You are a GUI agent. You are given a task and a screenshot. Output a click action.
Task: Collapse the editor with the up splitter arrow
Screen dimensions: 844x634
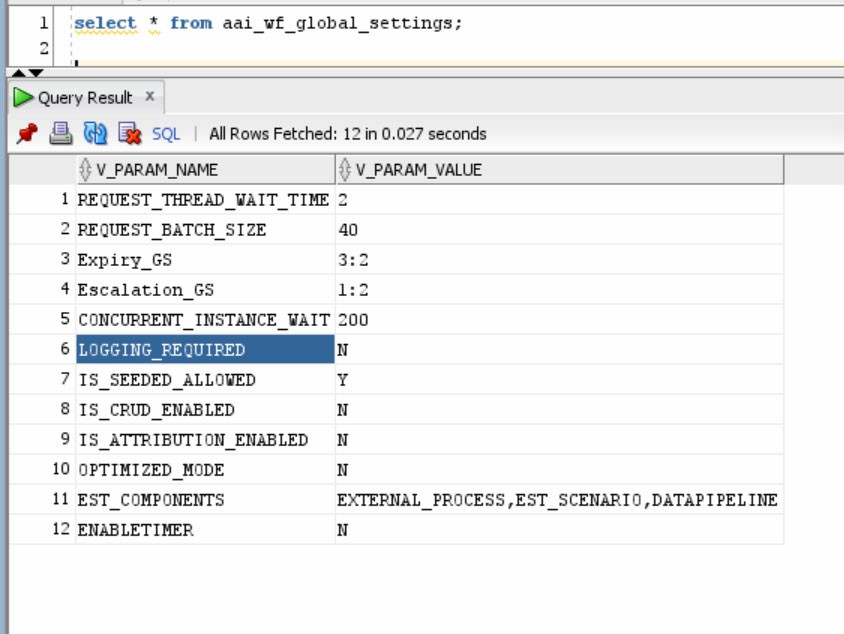(17, 74)
